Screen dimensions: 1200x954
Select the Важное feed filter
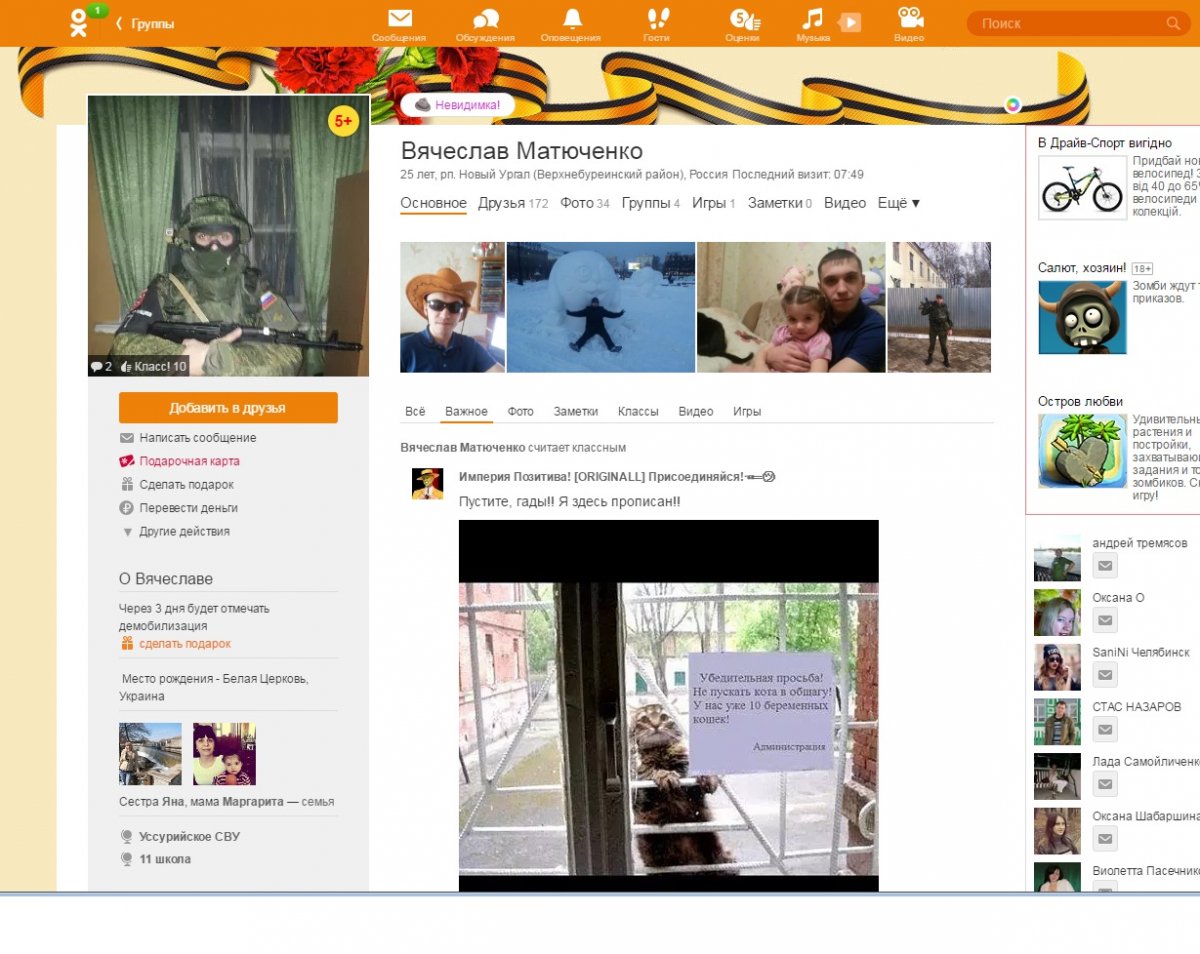(x=466, y=411)
